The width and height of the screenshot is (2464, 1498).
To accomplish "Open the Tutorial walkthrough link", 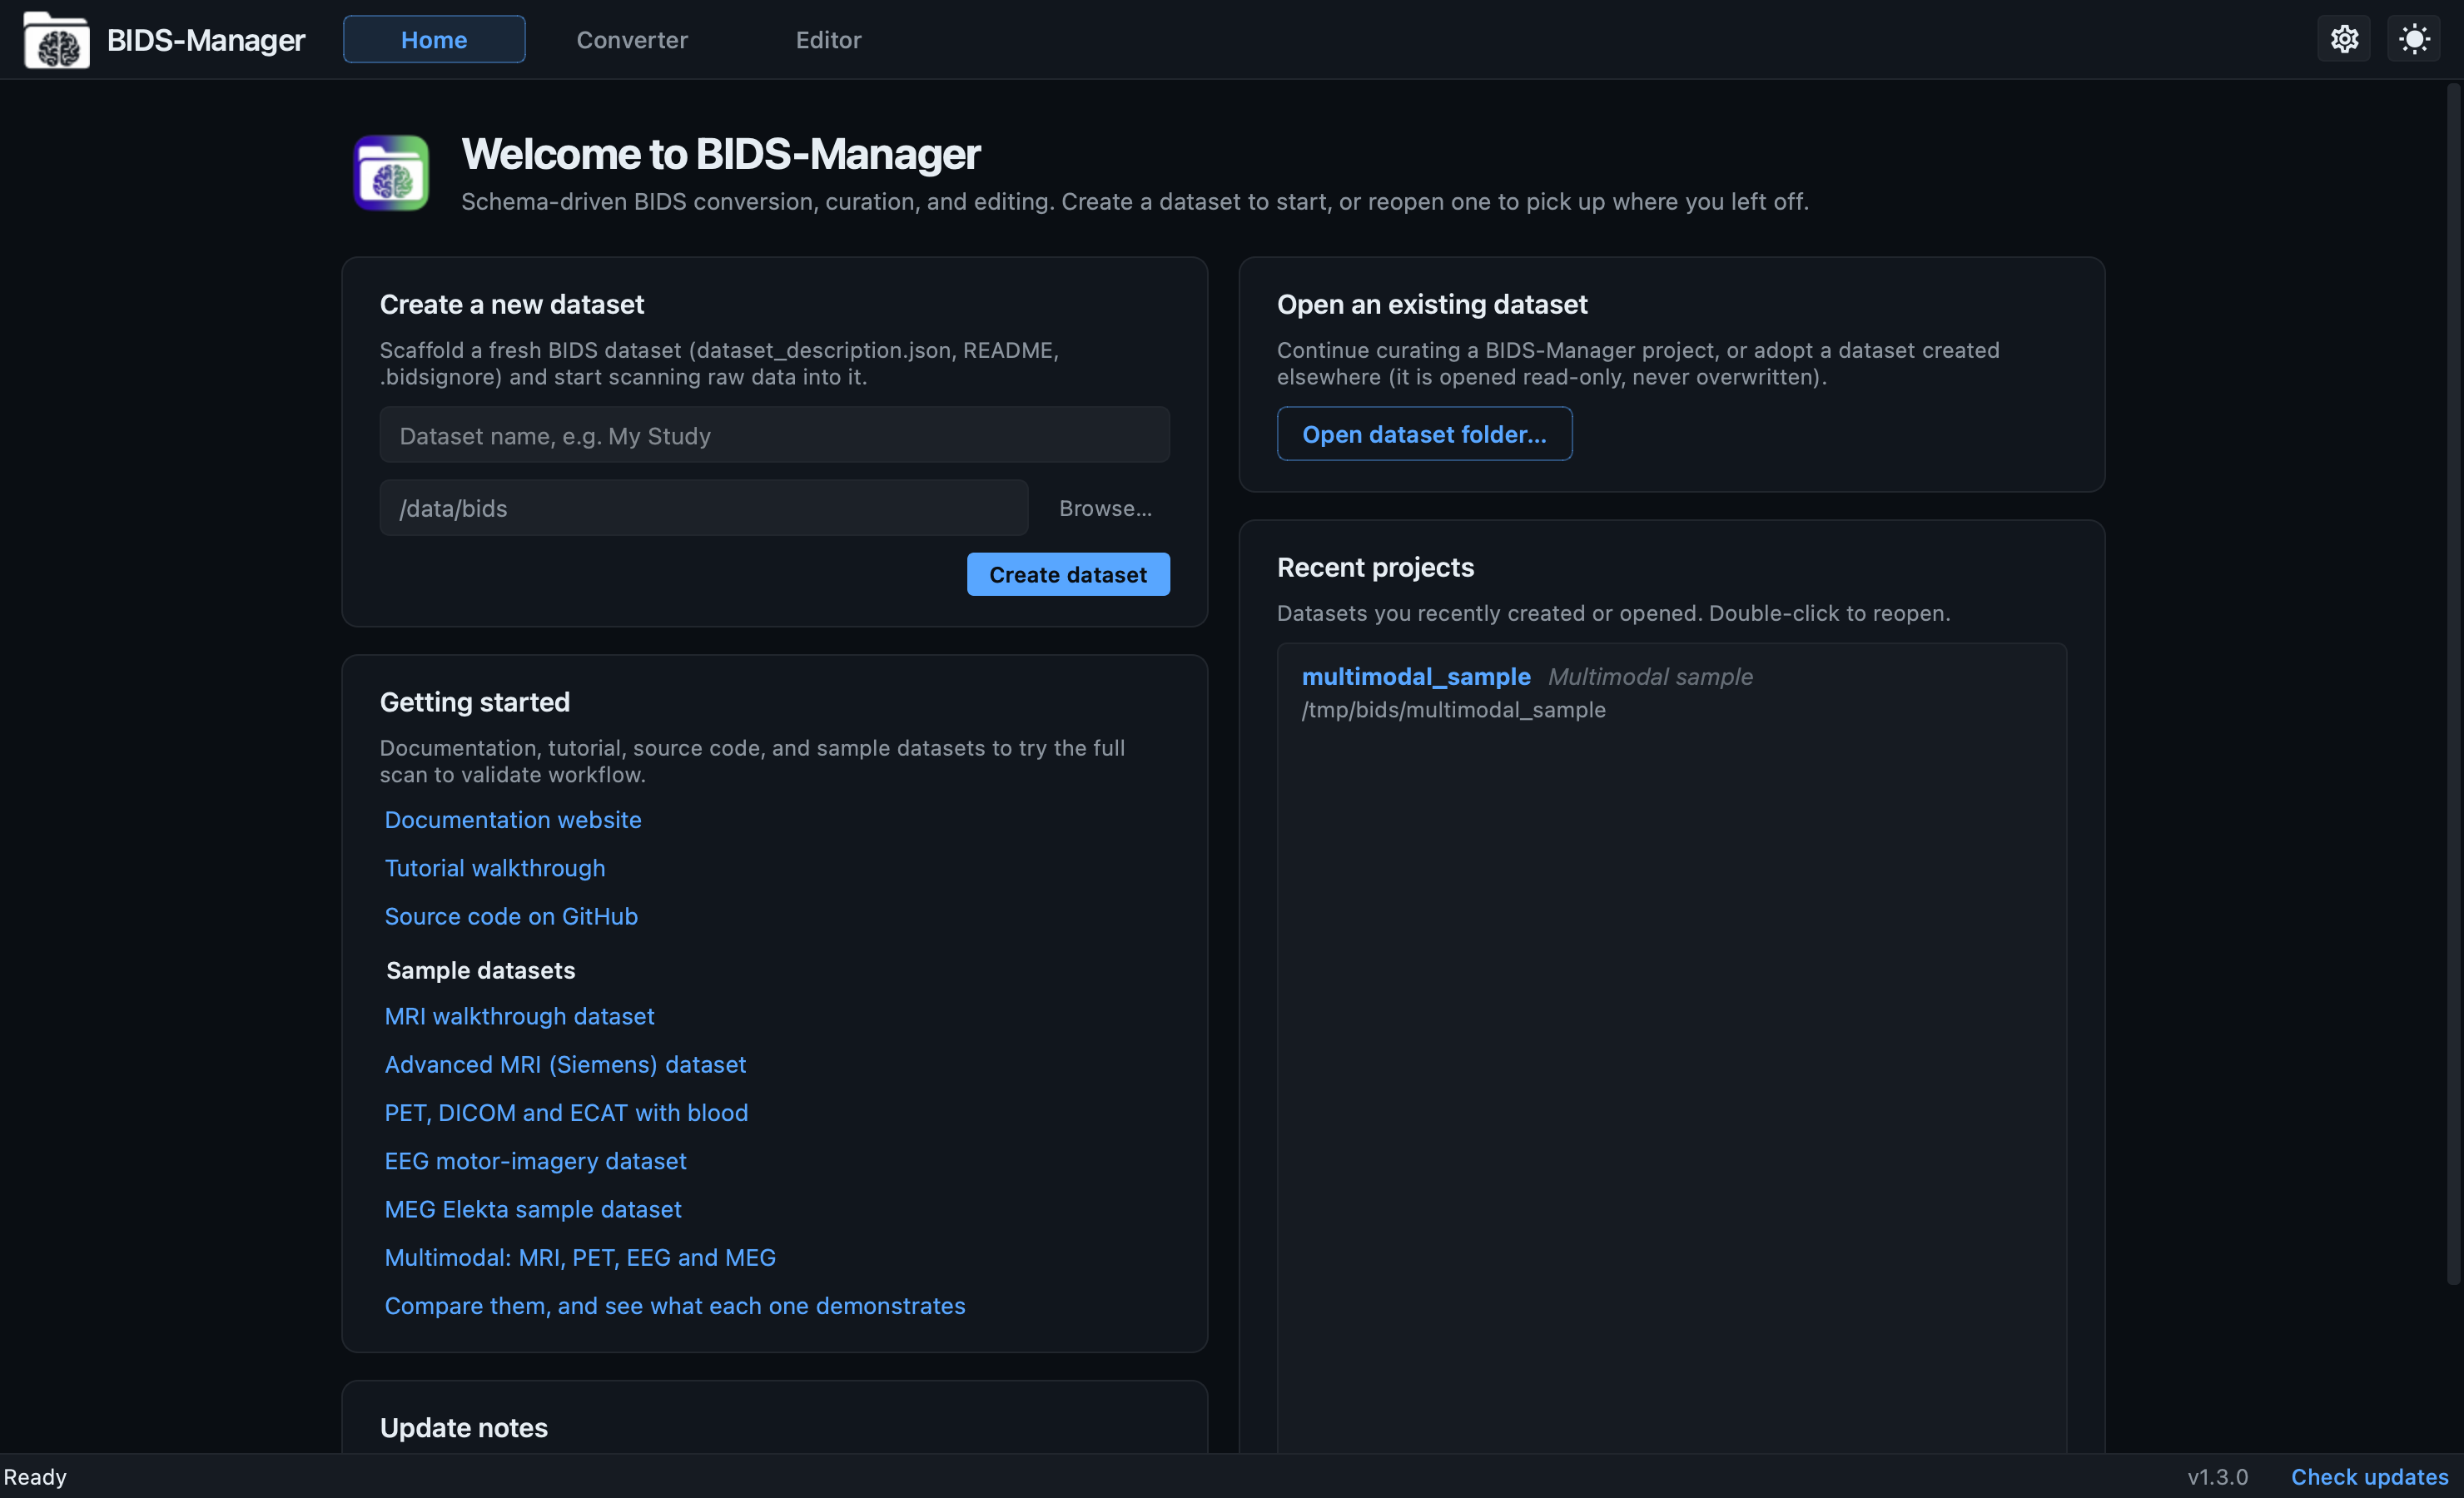I will (495, 868).
